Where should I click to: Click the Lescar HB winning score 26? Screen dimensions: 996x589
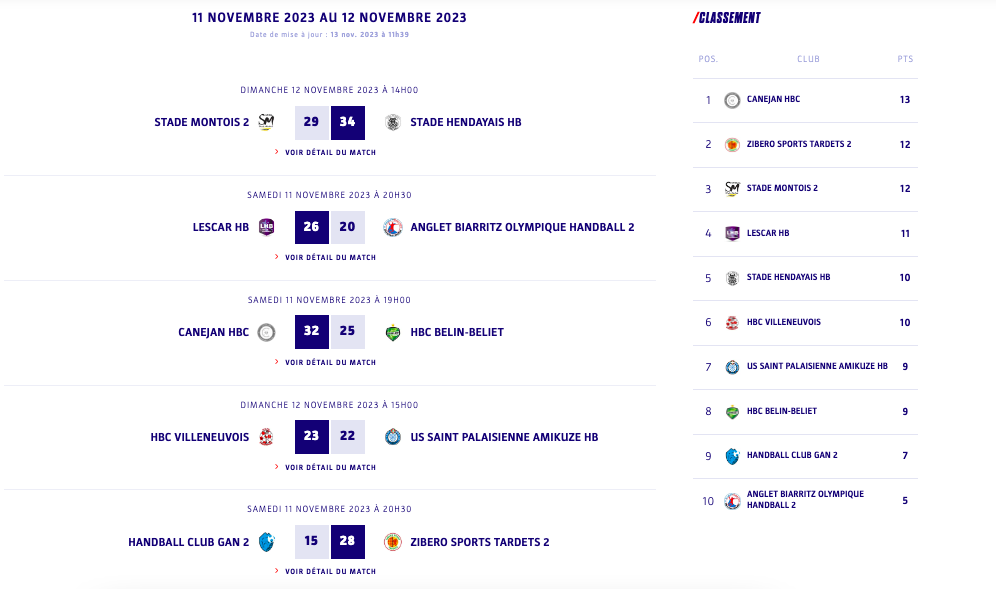point(311,227)
